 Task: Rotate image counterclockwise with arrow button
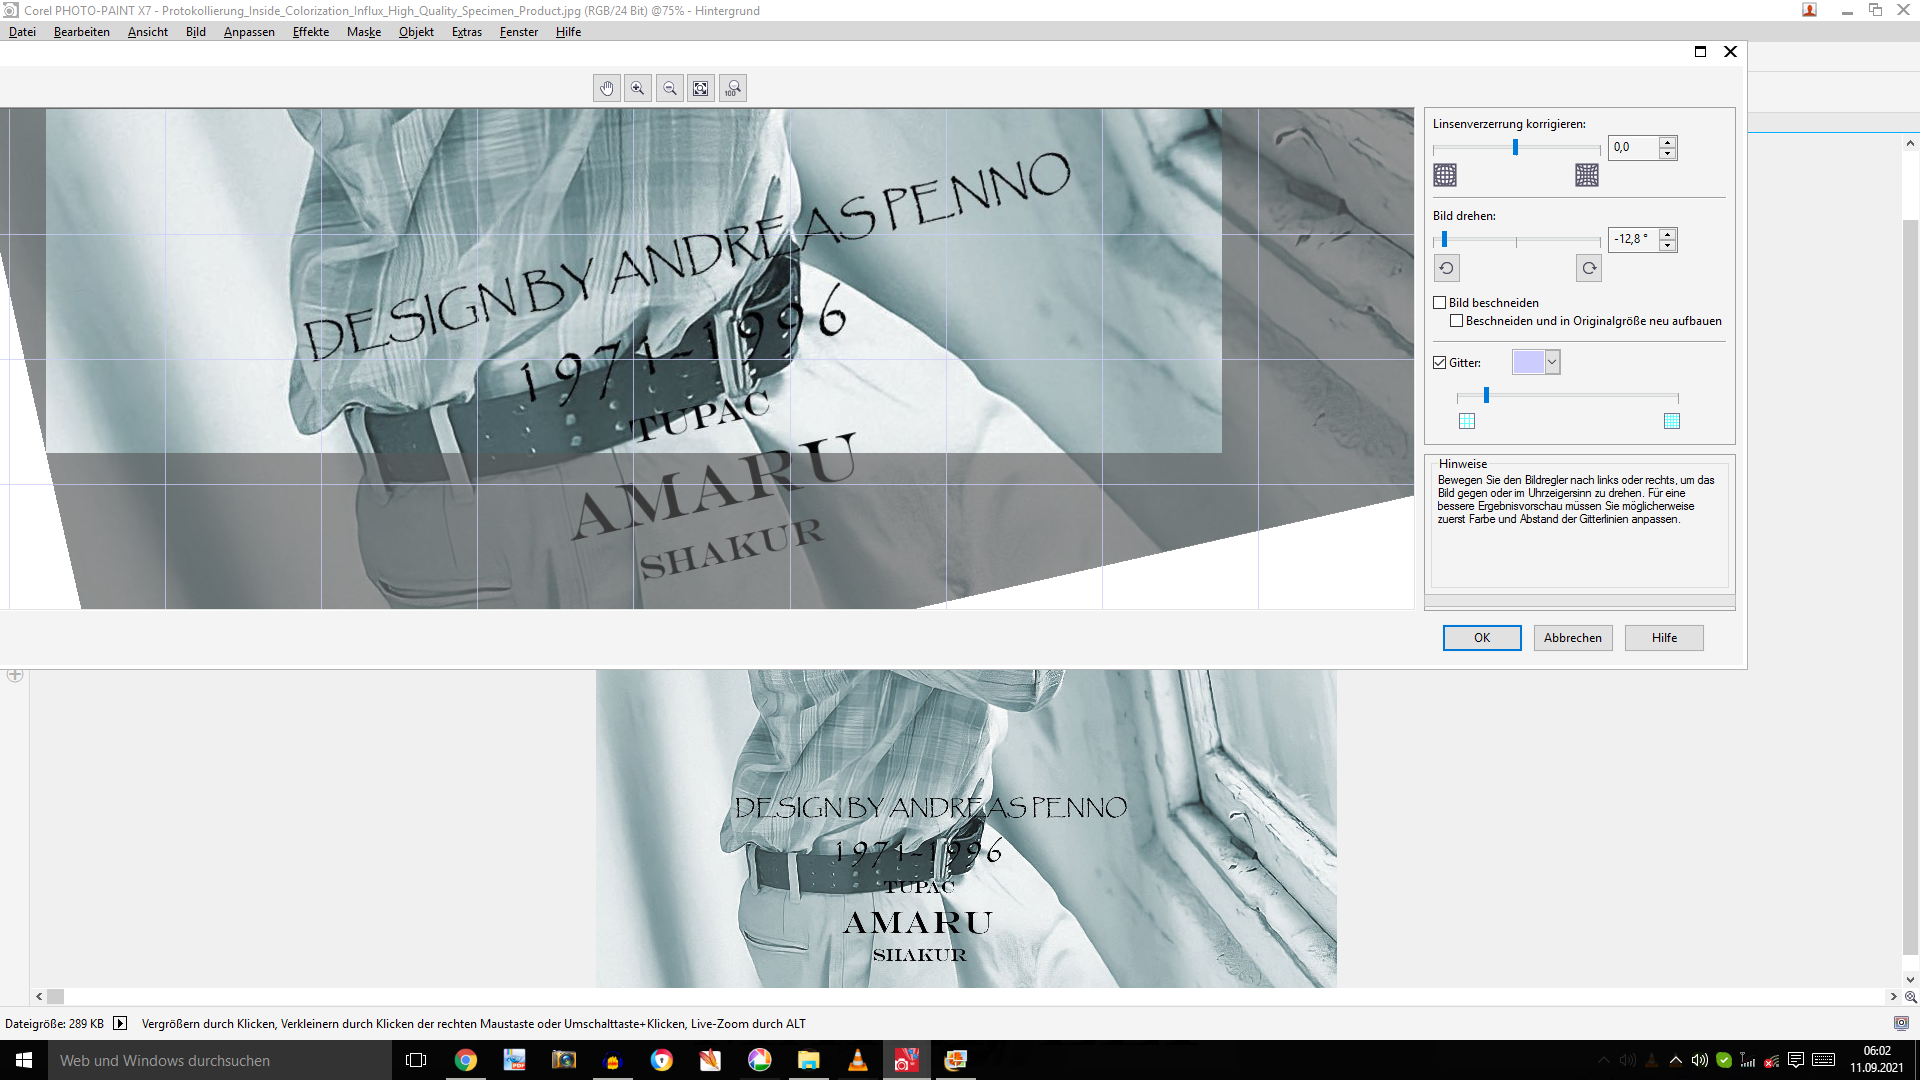1447,268
